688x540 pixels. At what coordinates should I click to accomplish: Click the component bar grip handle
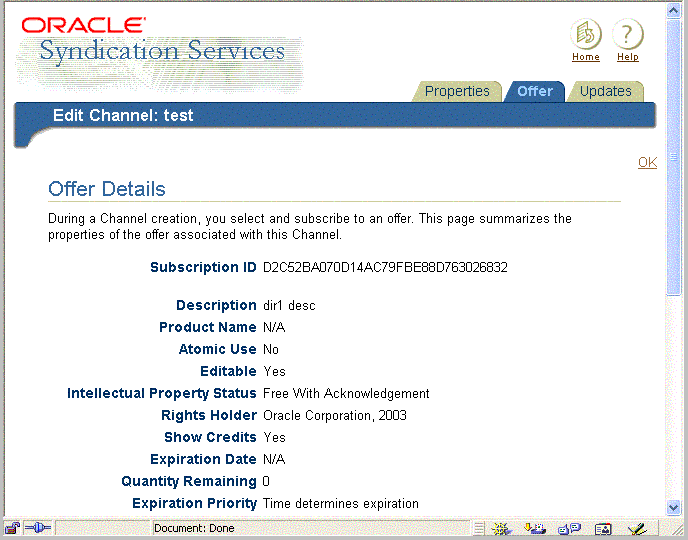coord(479,529)
